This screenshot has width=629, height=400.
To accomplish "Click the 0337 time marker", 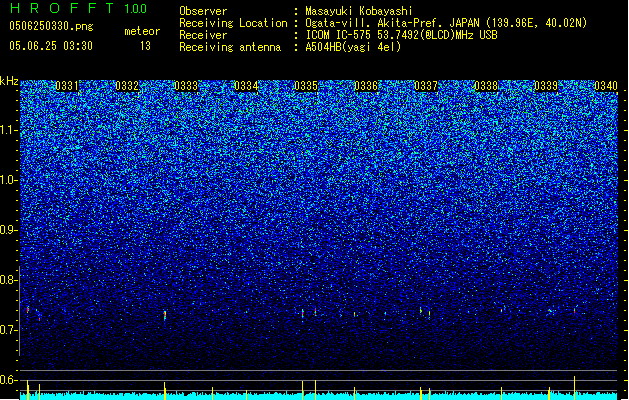I will pos(426,86).
